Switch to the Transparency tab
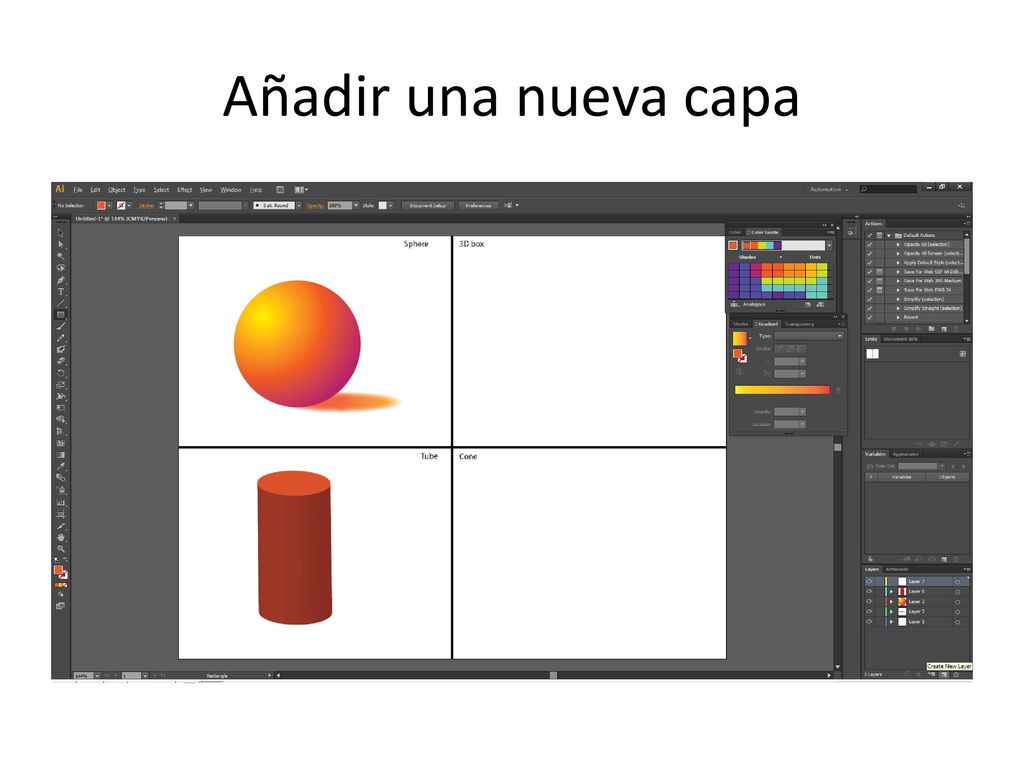 [799, 324]
